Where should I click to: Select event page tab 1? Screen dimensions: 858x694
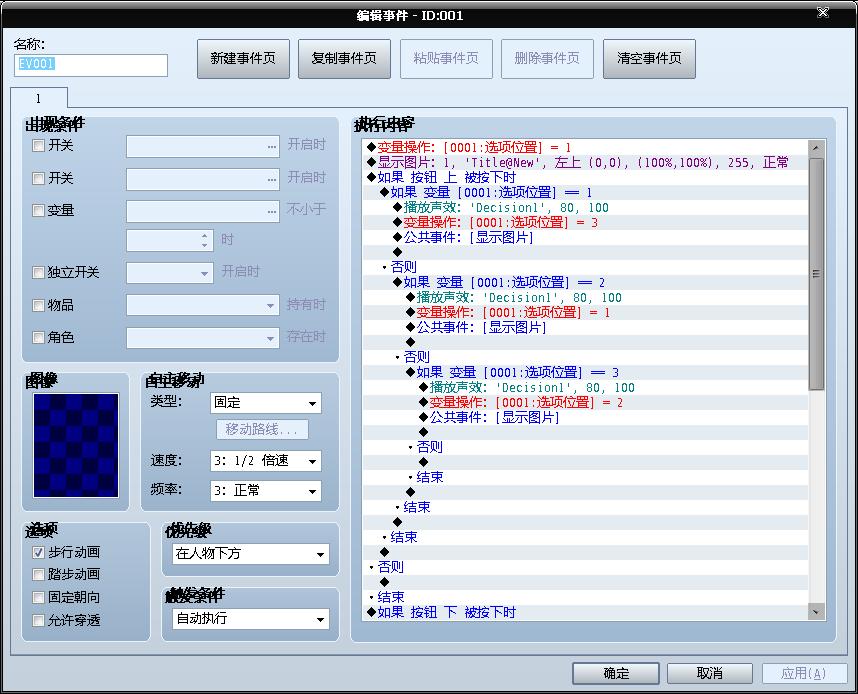coord(38,99)
